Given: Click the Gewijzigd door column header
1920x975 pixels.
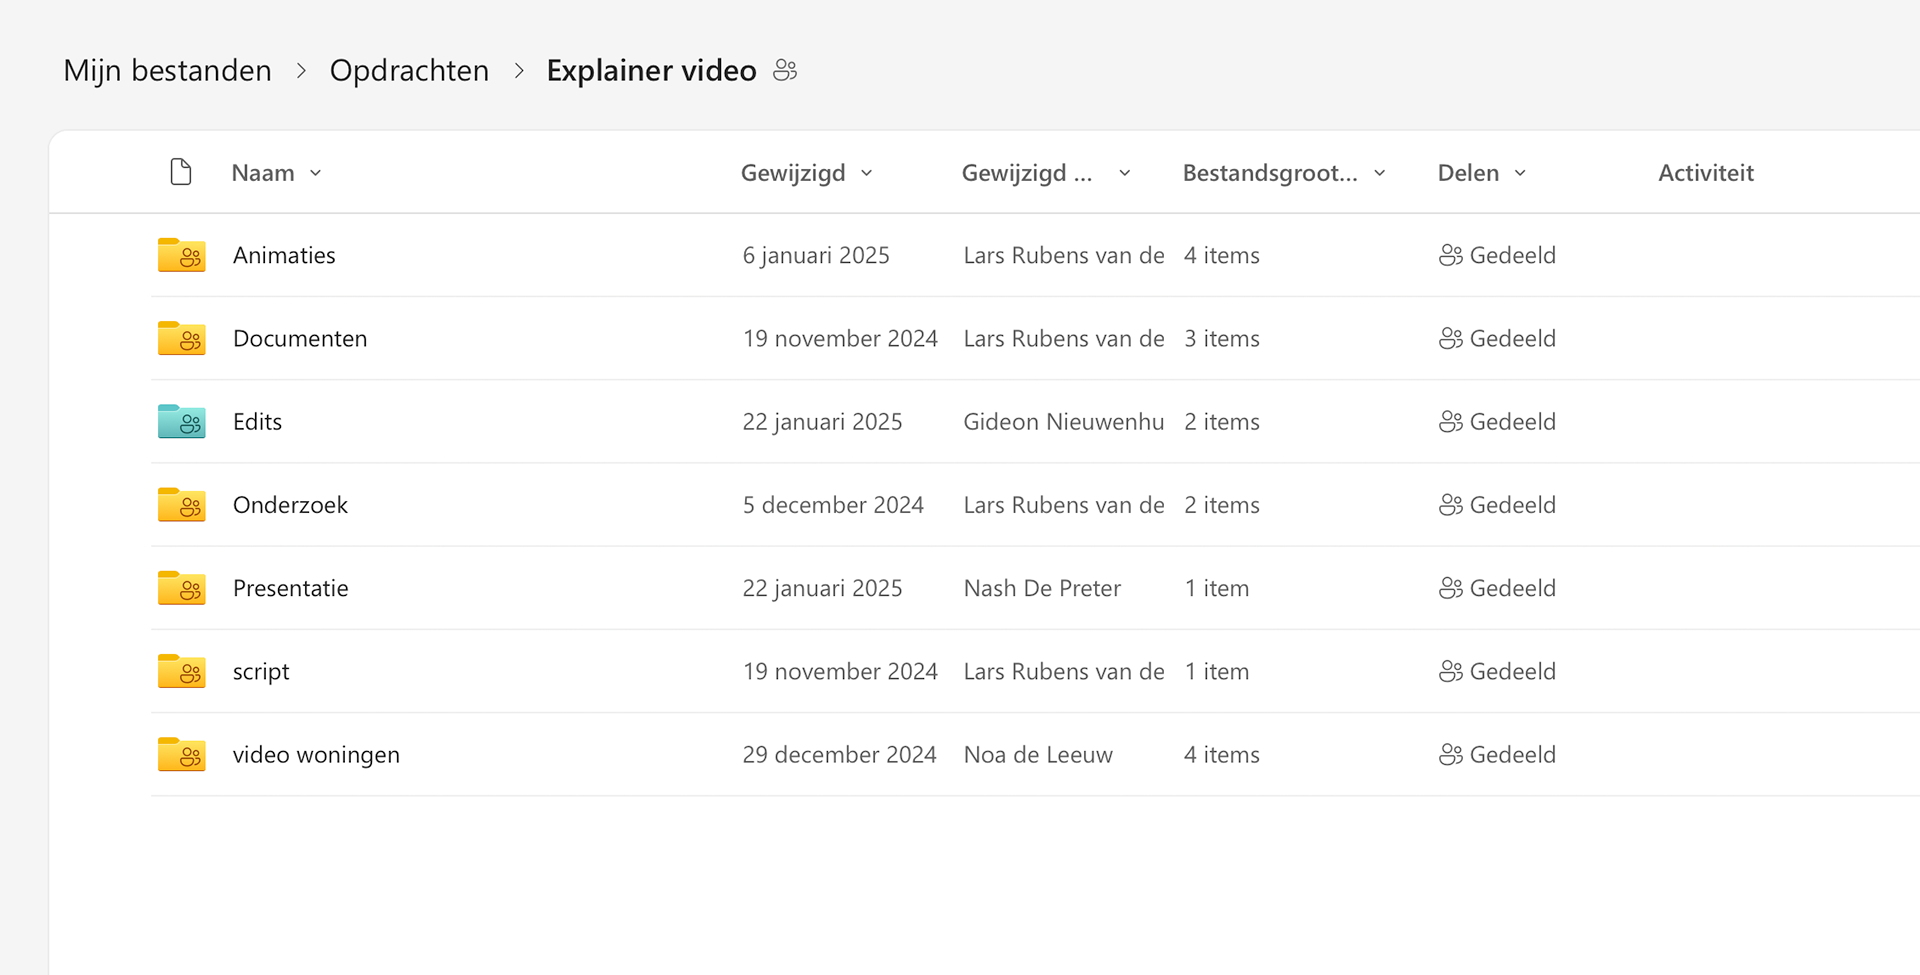Looking at the screenshot, I should (1026, 172).
